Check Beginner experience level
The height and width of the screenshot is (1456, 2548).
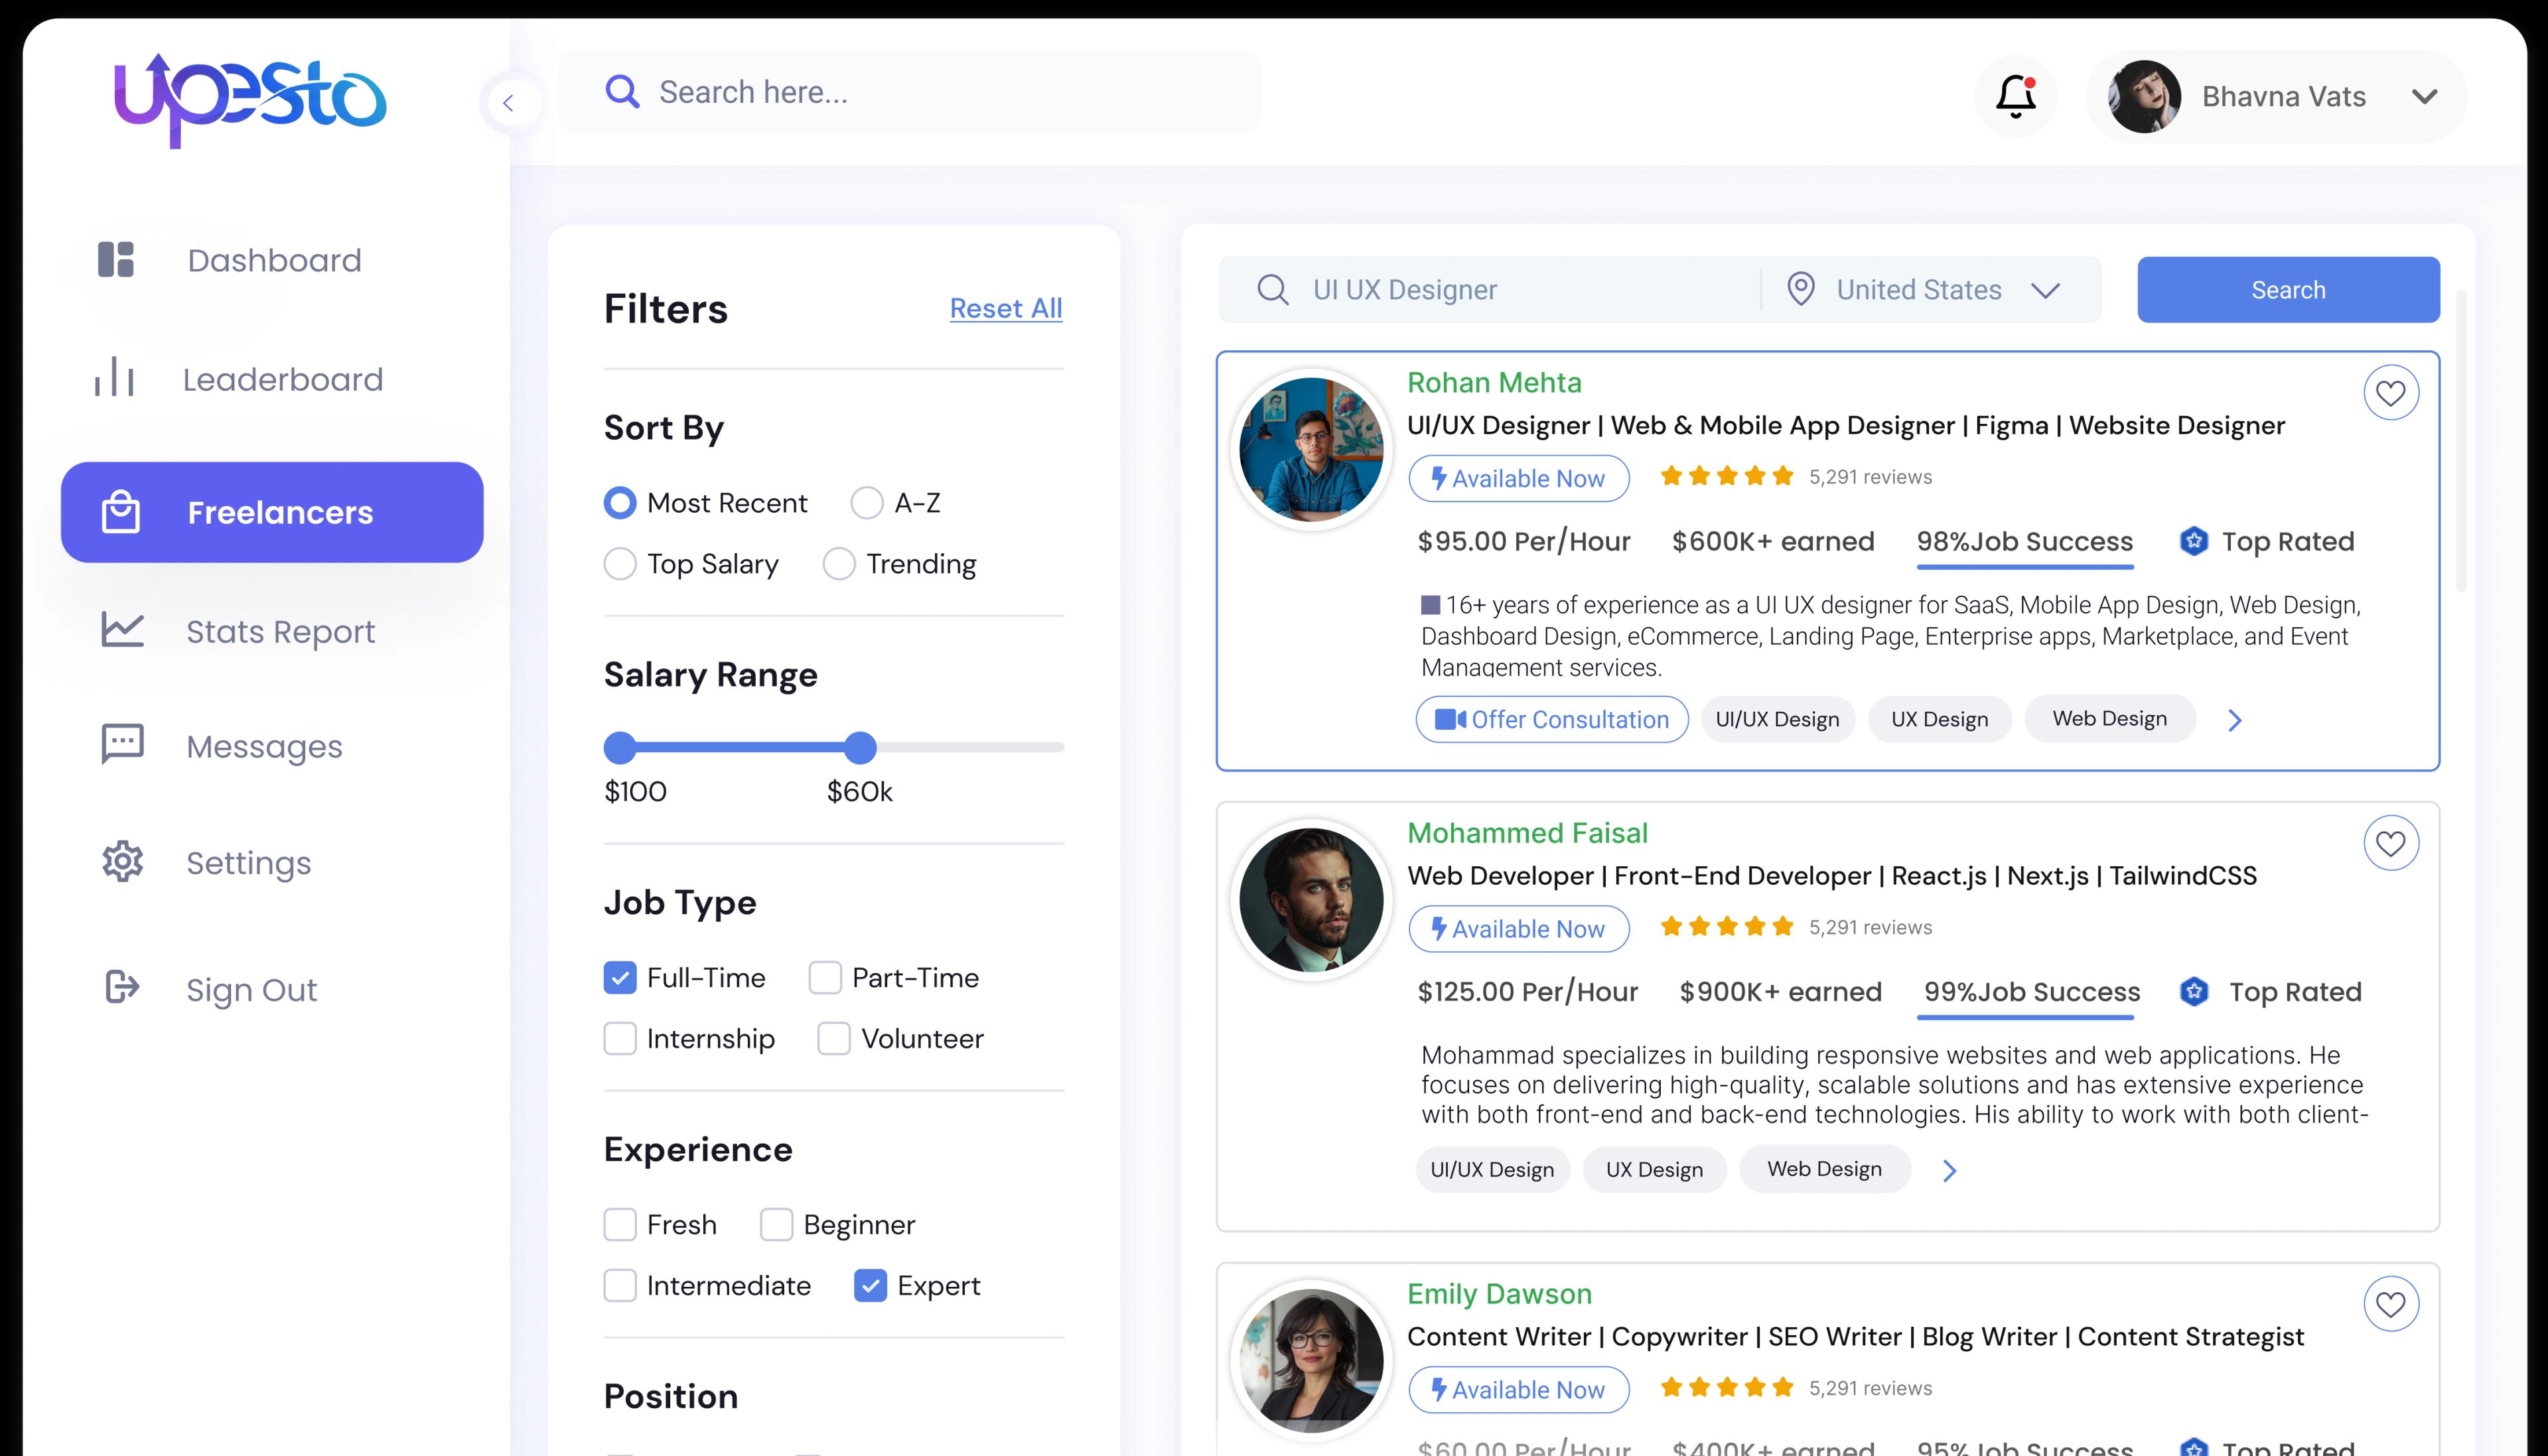pyautogui.click(x=776, y=1224)
